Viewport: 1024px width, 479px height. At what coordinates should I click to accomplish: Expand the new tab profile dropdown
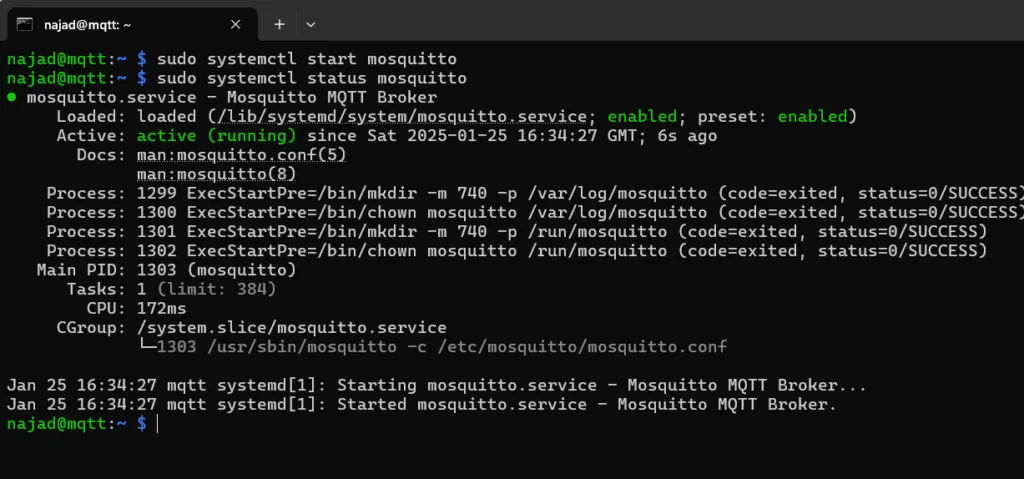311,24
